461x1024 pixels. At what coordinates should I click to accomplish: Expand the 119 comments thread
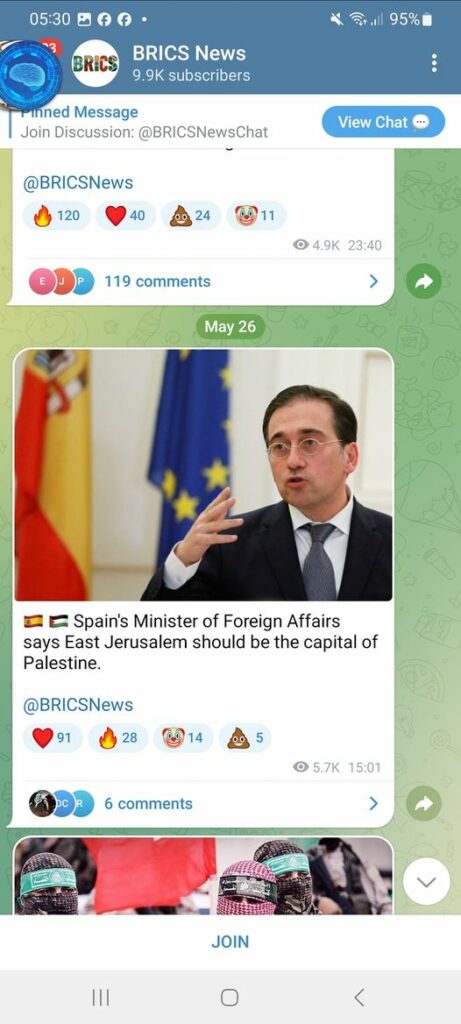pyautogui.click(x=203, y=281)
